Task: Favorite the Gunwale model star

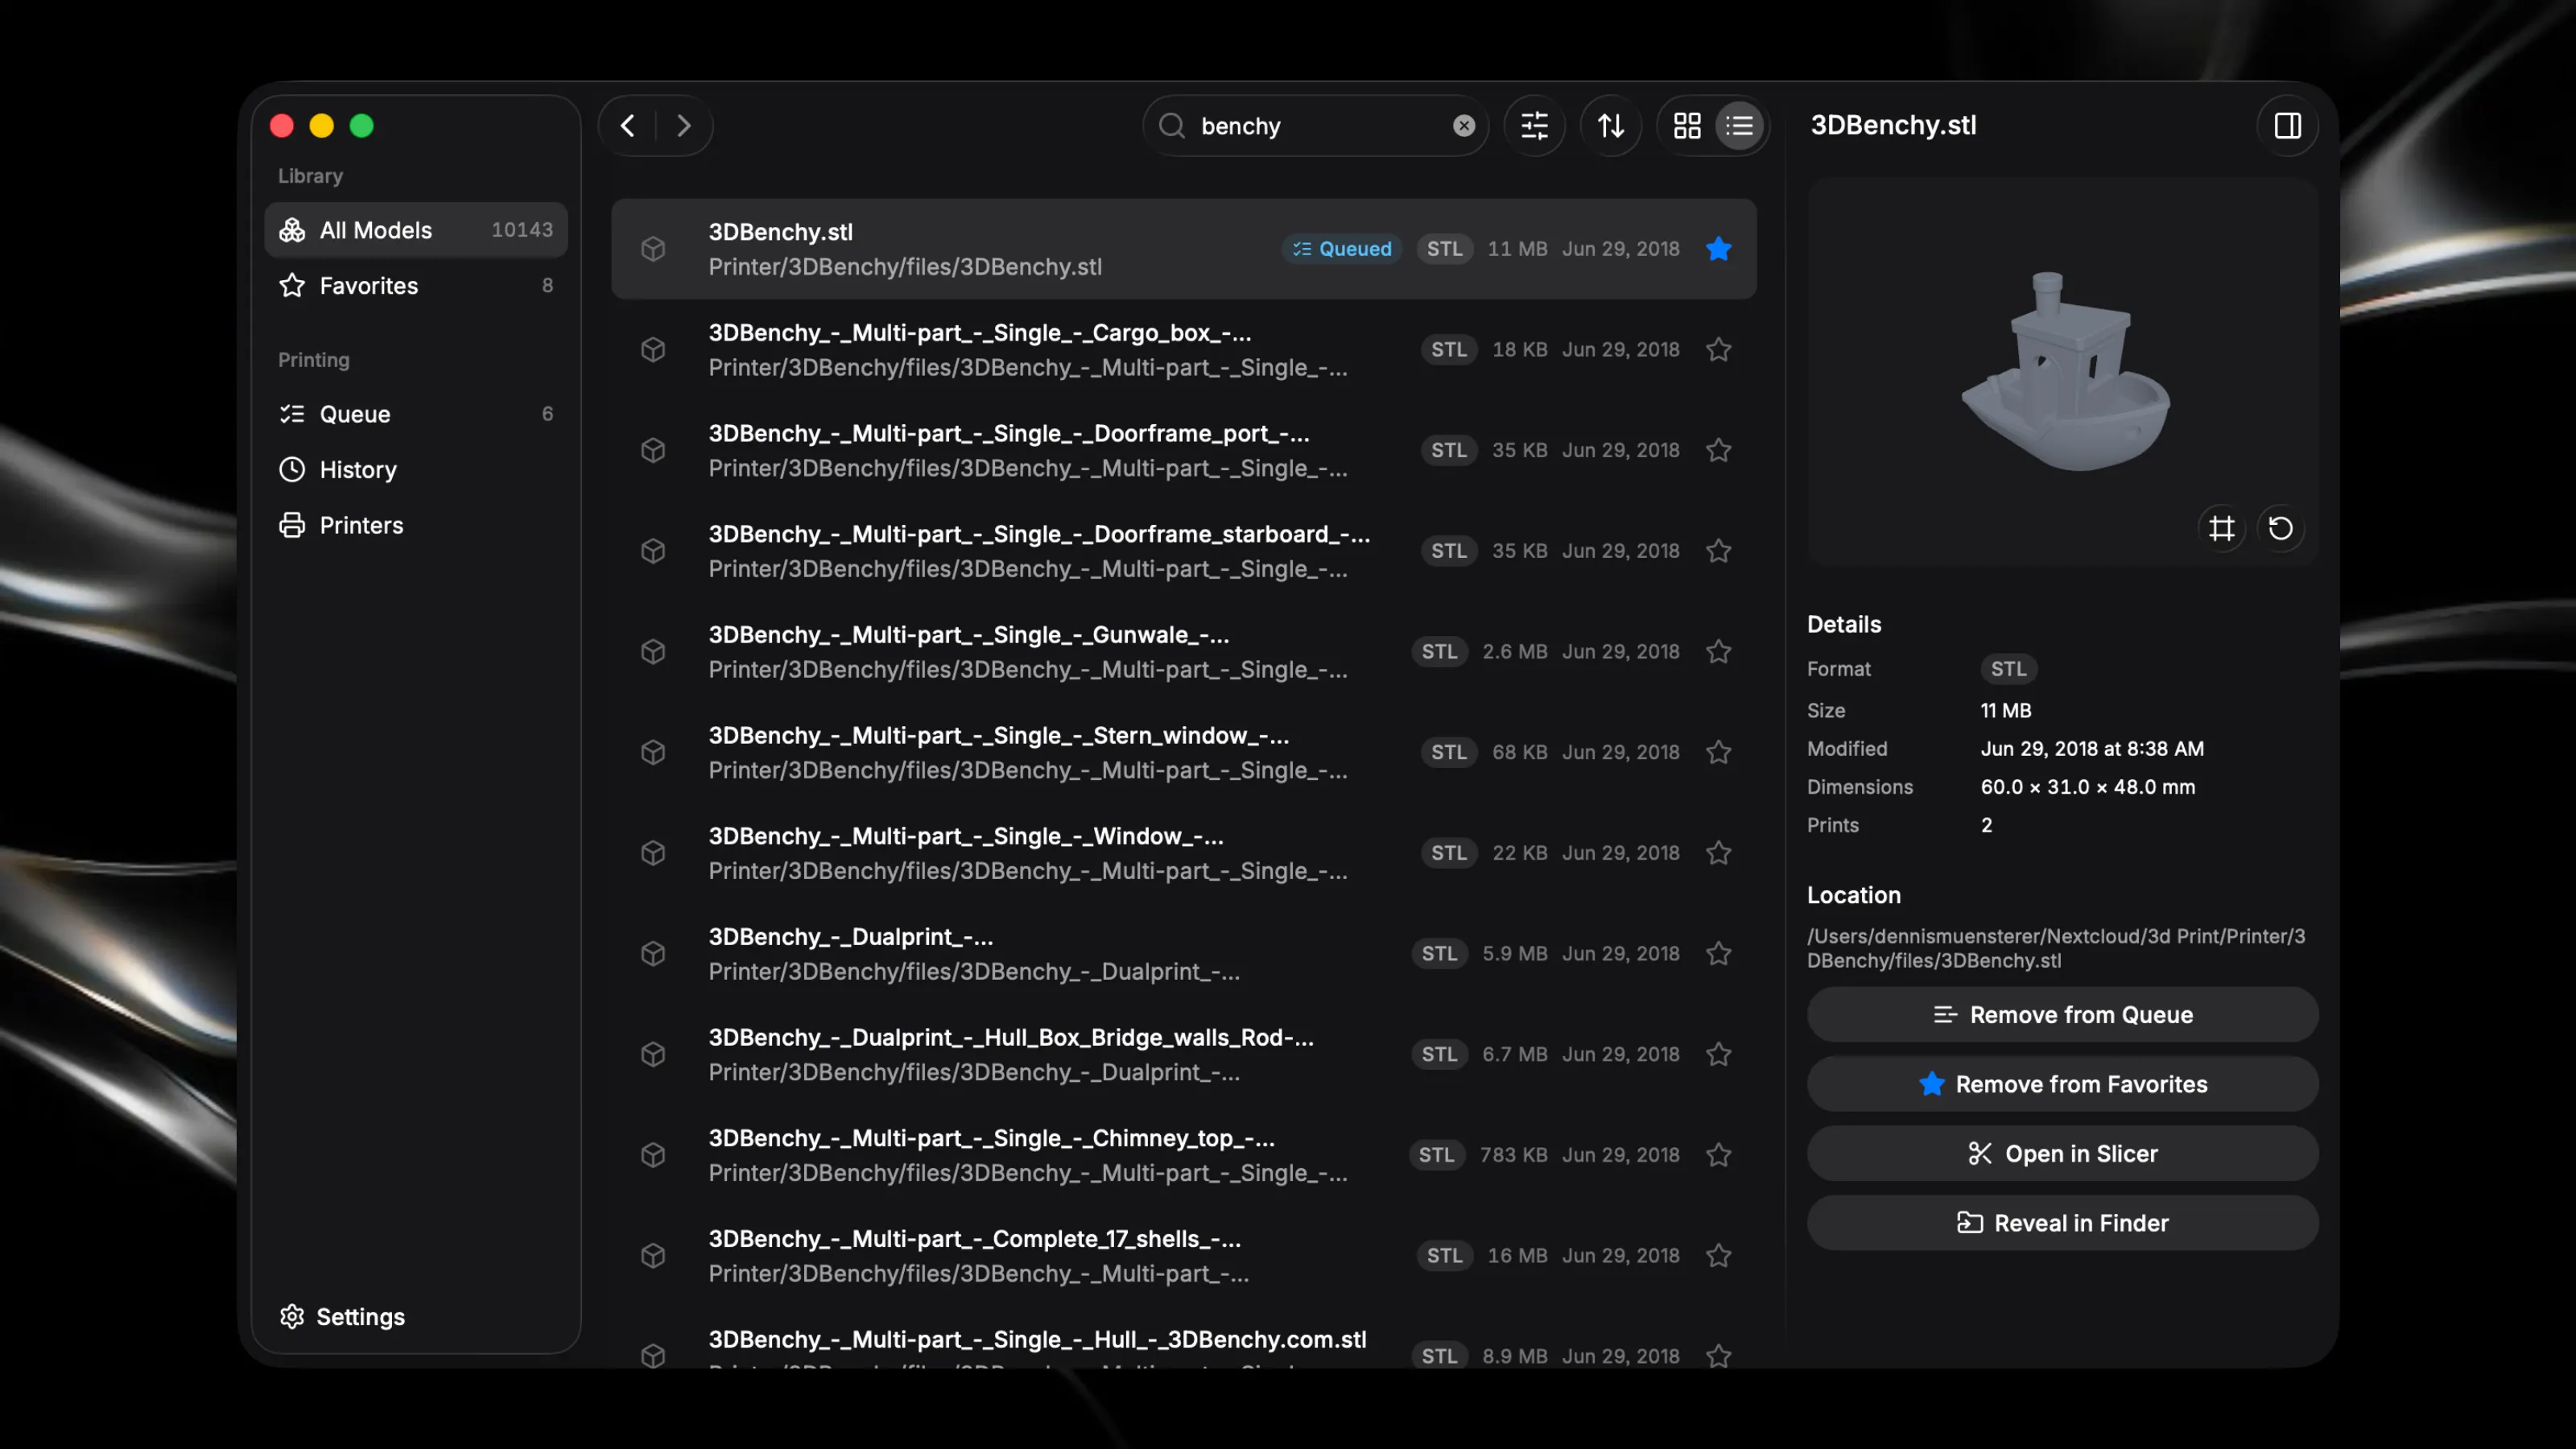Action: (x=1719, y=652)
